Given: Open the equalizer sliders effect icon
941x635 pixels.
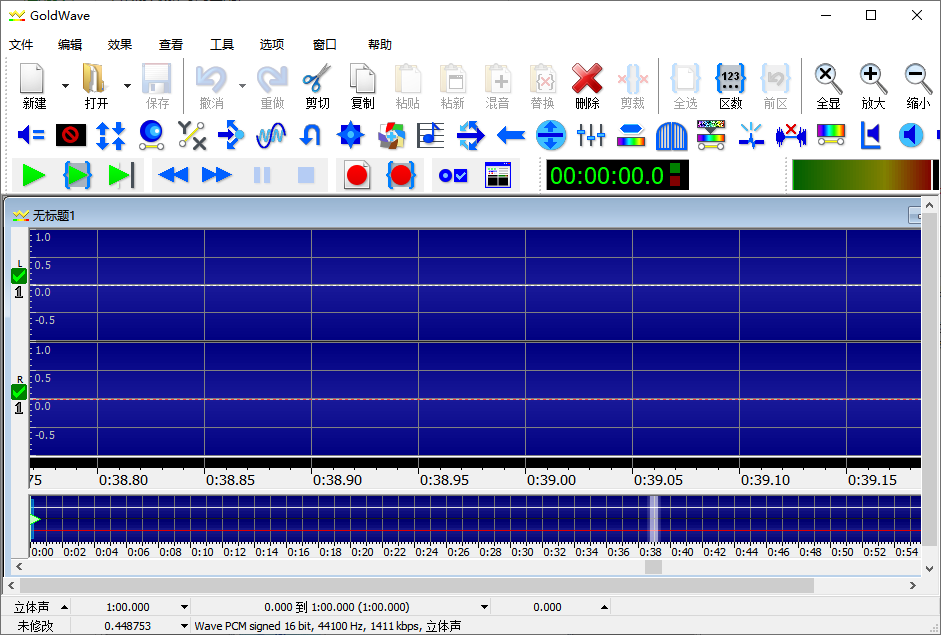Looking at the screenshot, I should (x=591, y=134).
